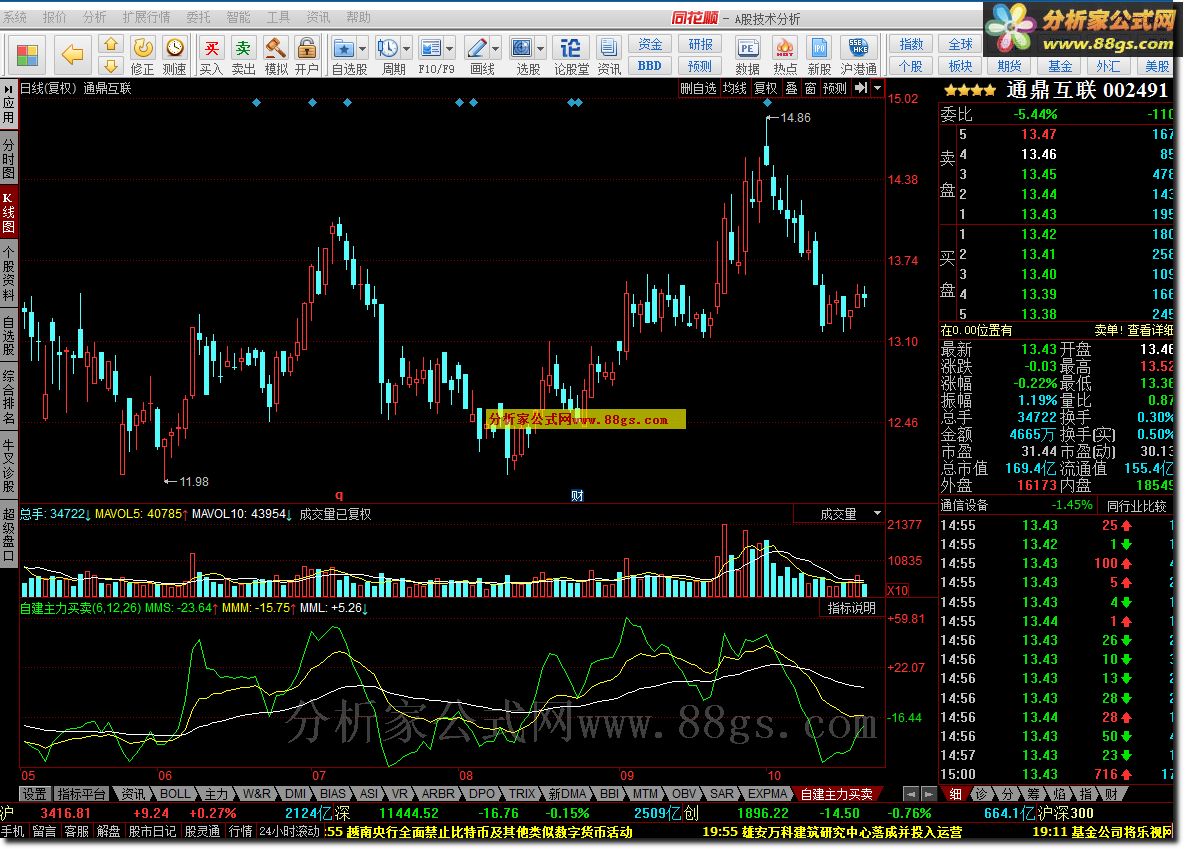Open 指标说明 indicator description
1185x849 pixels.
point(852,608)
